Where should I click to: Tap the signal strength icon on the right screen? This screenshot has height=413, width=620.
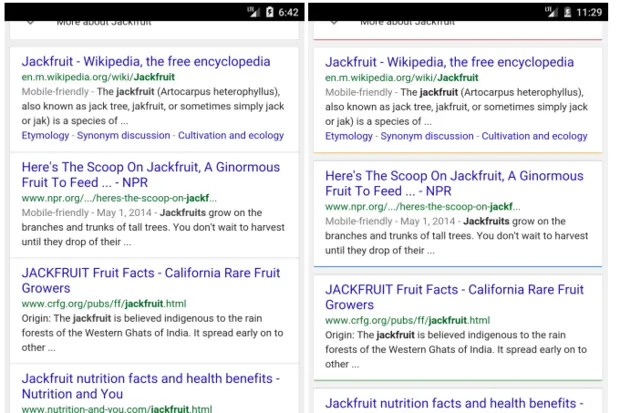[x=552, y=12]
